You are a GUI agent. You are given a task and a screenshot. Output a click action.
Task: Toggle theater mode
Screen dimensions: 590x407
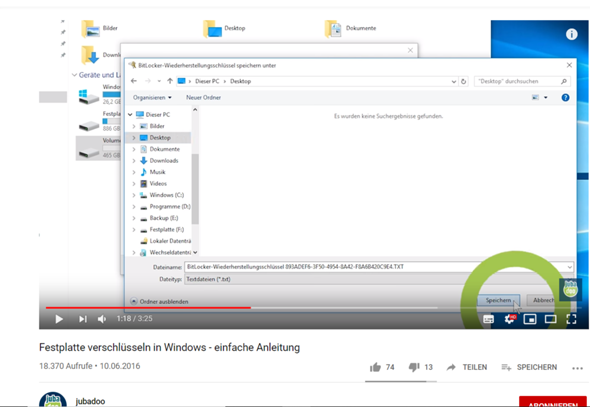[x=550, y=319]
